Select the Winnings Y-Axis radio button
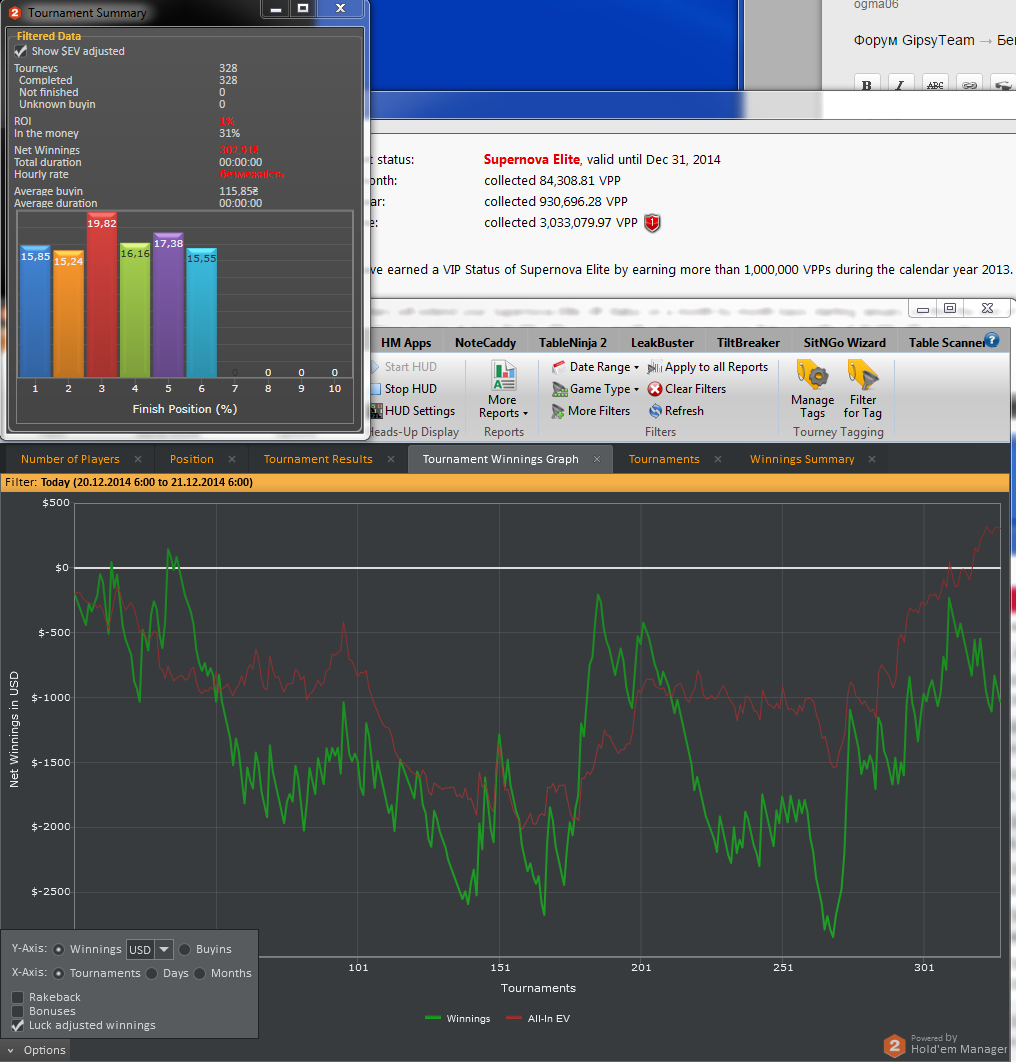The height and width of the screenshot is (1062, 1016). pyautogui.click(x=58, y=950)
